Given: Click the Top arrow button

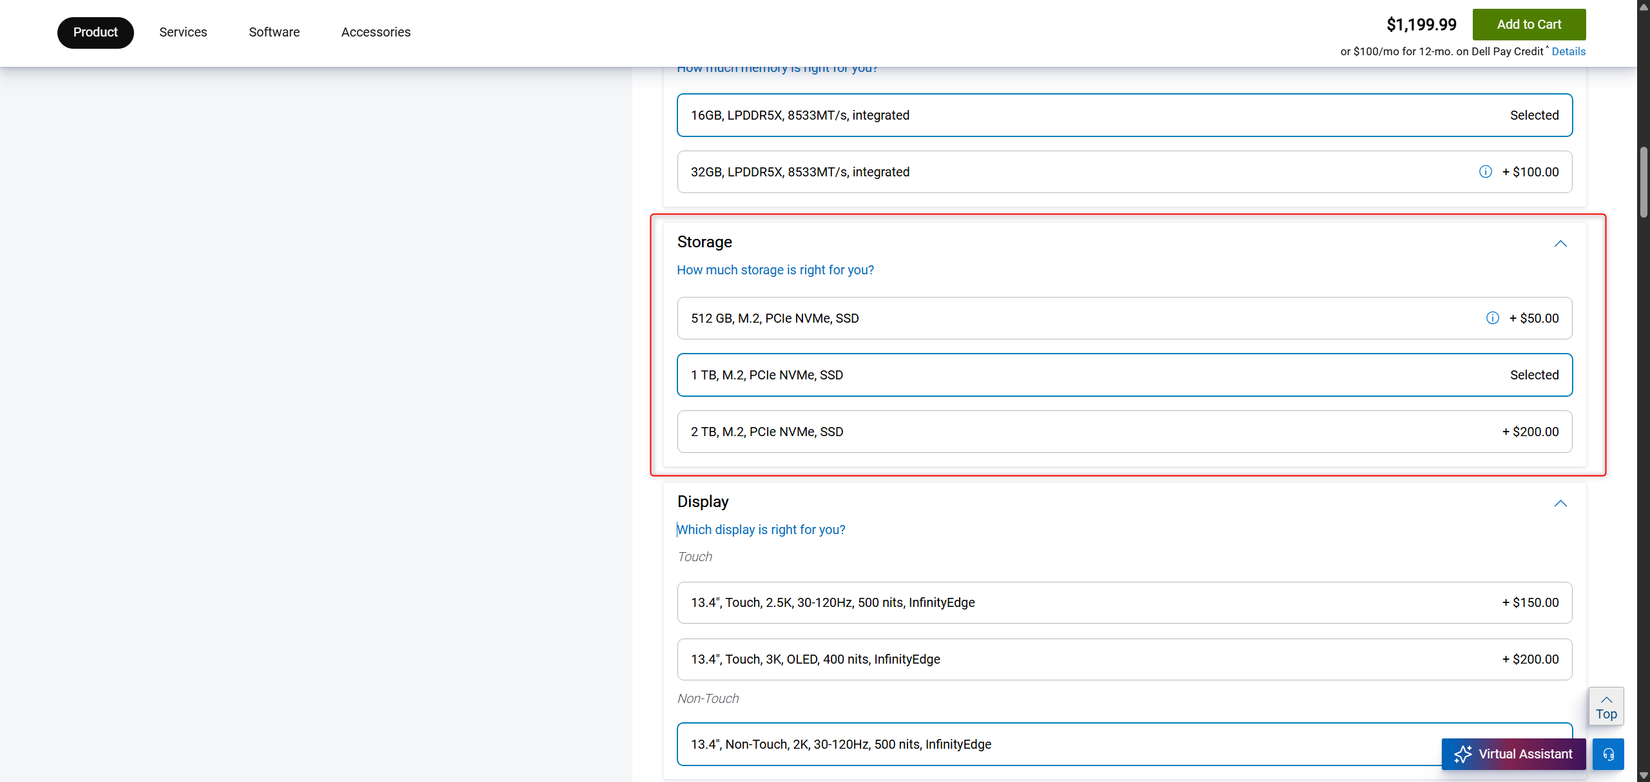Looking at the screenshot, I should point(1606,707).
